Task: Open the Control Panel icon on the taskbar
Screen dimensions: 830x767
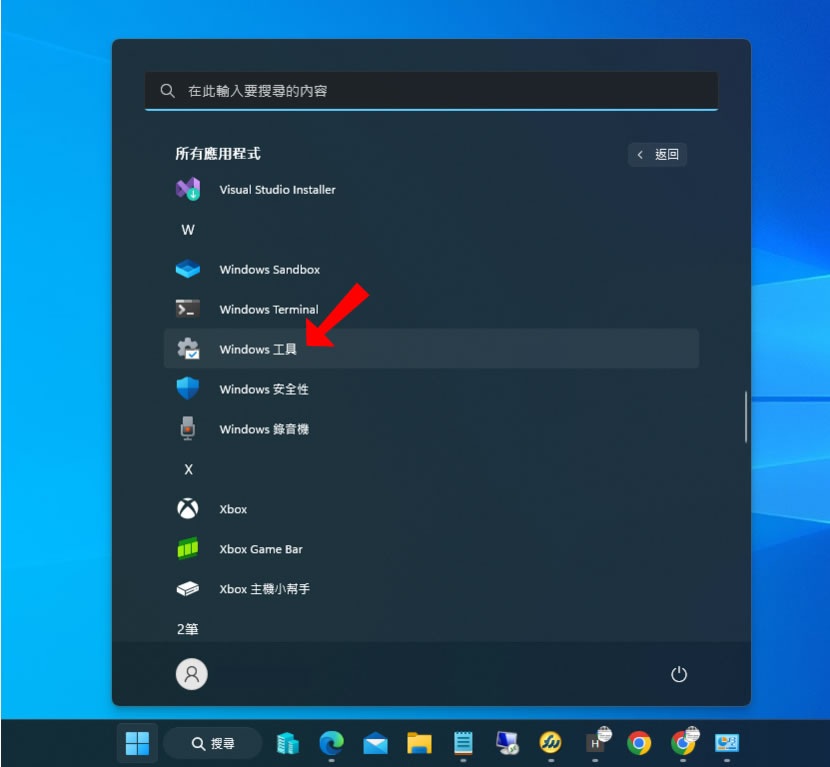Action: [x=727, y=743]
